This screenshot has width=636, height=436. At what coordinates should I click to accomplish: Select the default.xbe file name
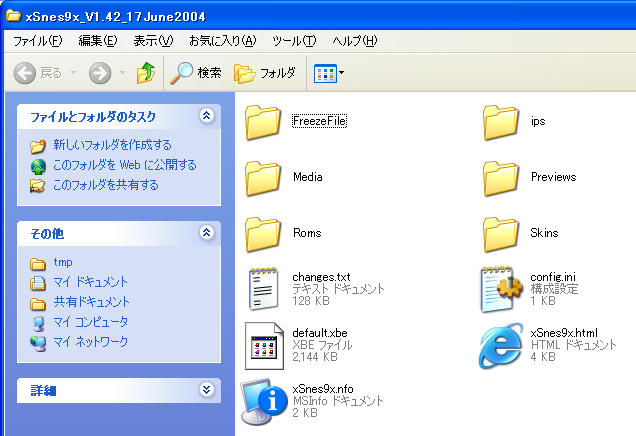[x=320, y=333]
